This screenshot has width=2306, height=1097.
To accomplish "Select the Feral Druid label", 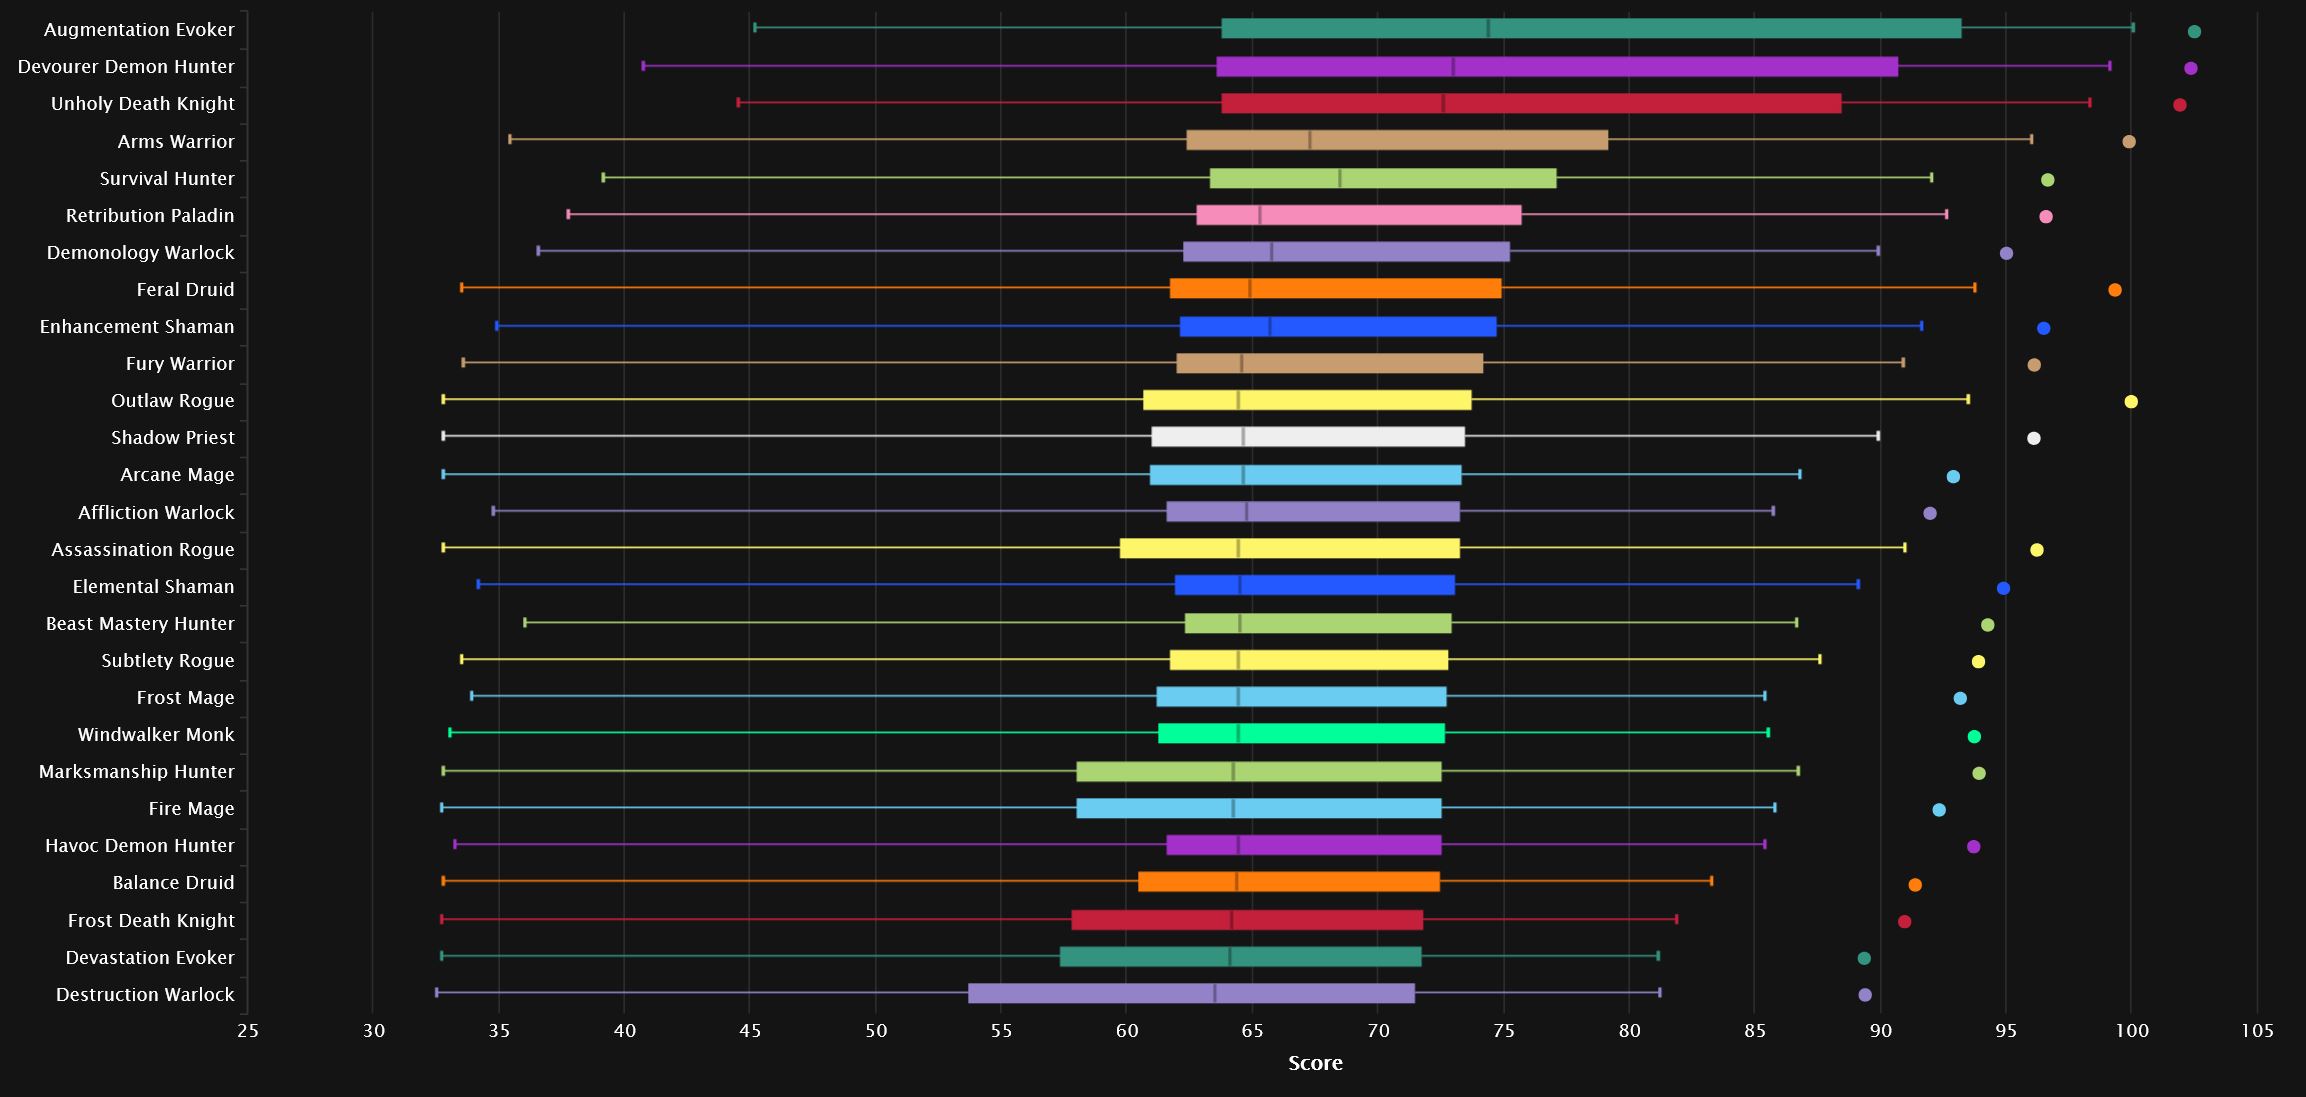I will [185, 290].
